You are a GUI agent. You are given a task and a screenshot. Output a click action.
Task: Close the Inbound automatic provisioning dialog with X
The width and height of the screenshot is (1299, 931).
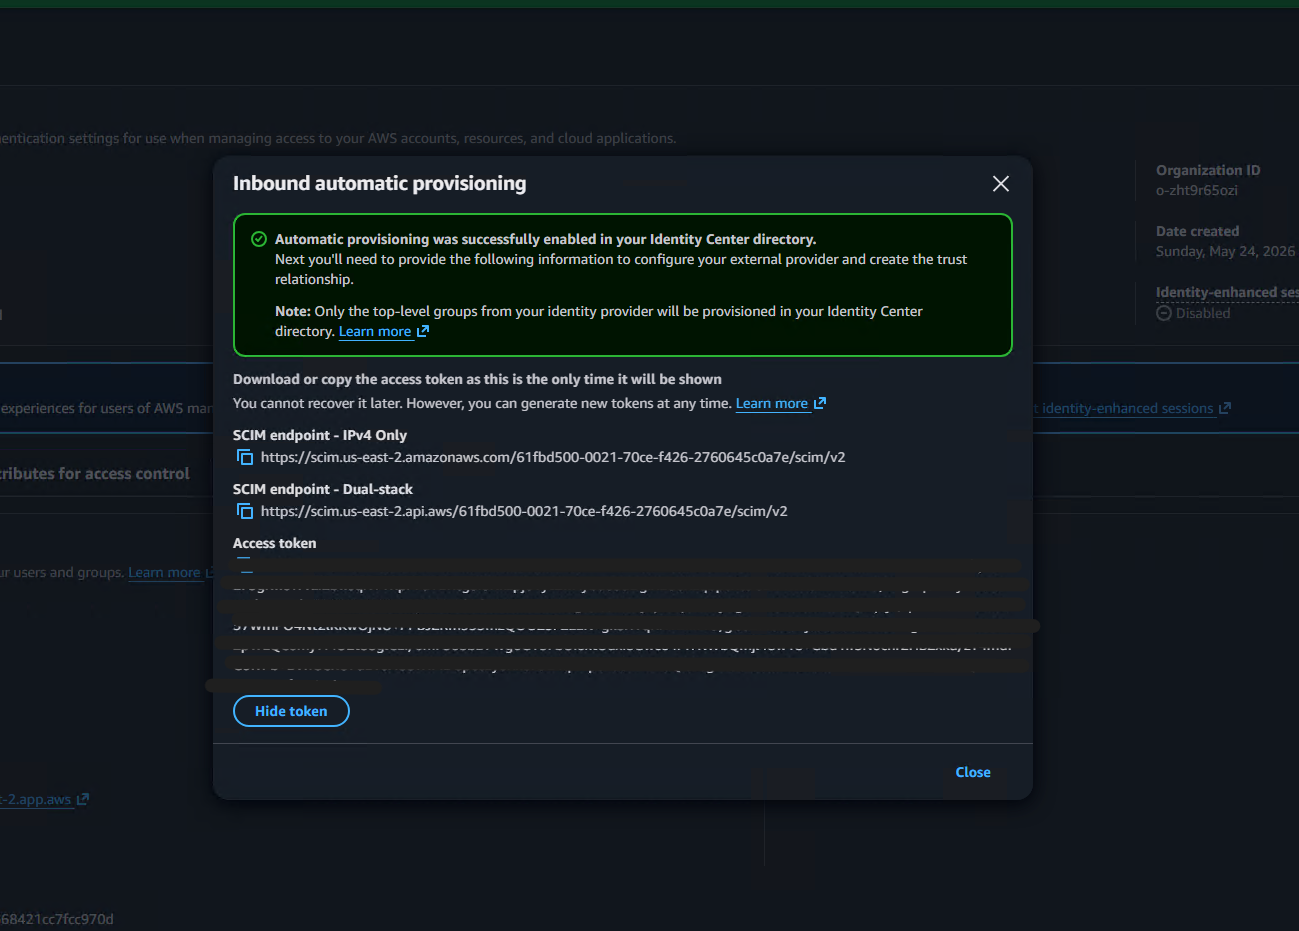coord(1000,184)
